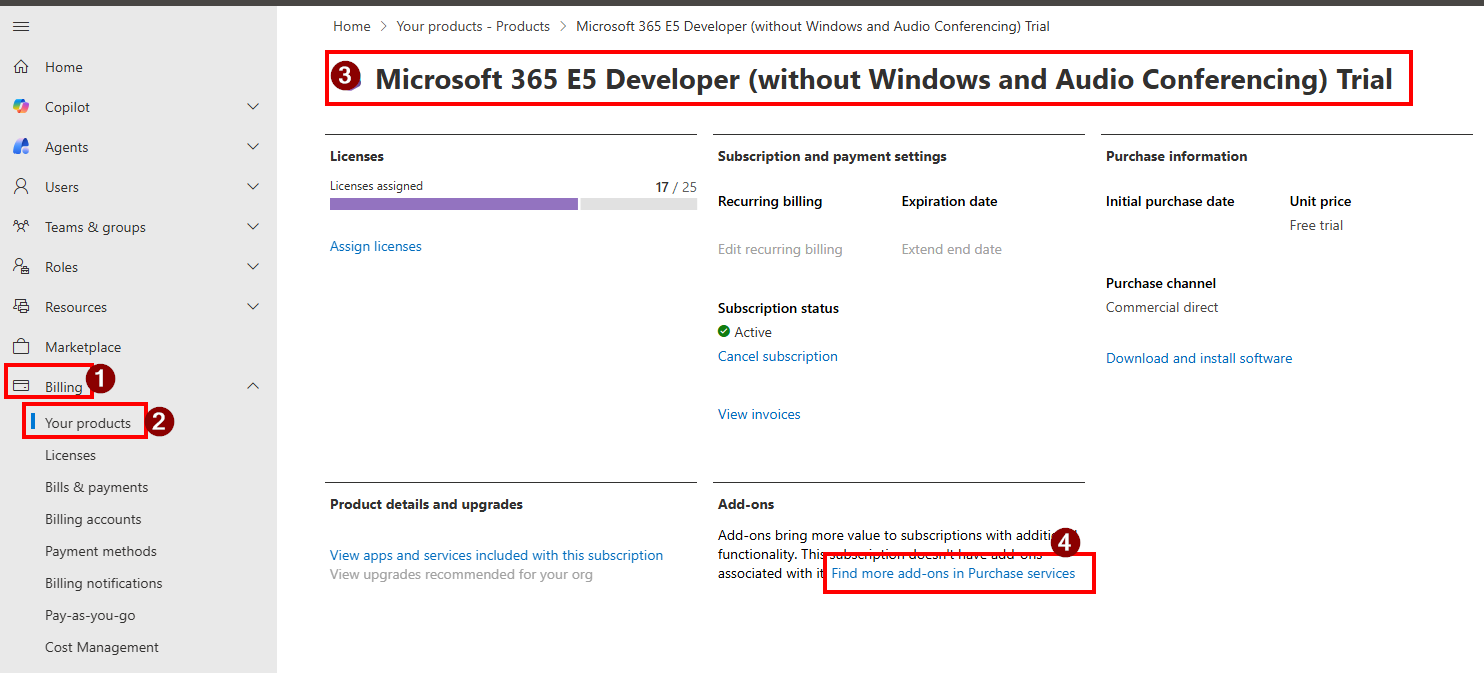Select Your products under Billing
1484x673 pixels.
pyautogui.click(x=88, y=423)
